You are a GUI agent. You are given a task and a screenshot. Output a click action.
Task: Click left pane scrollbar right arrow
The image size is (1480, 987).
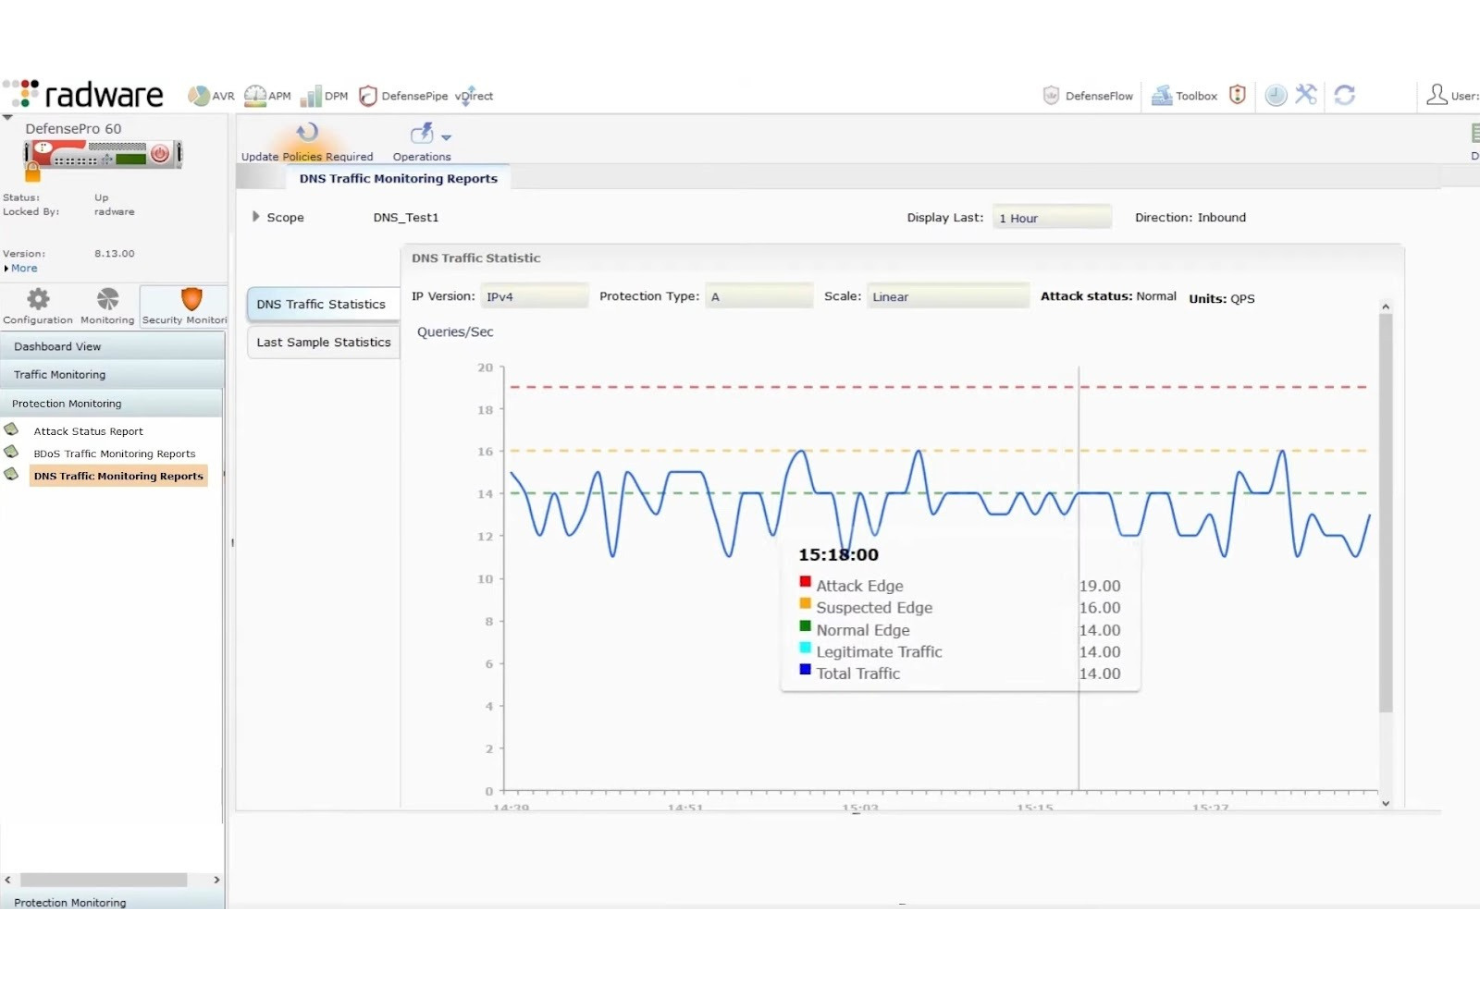click(217, 880)
